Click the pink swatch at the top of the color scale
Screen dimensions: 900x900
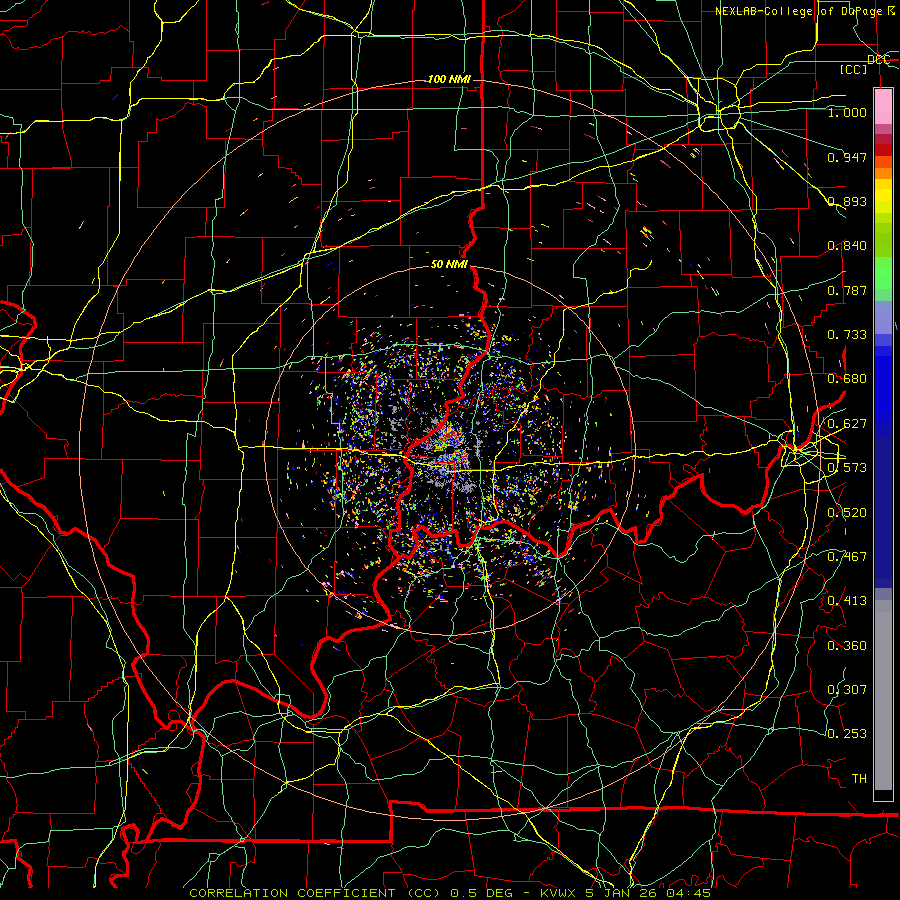[883, 106]
